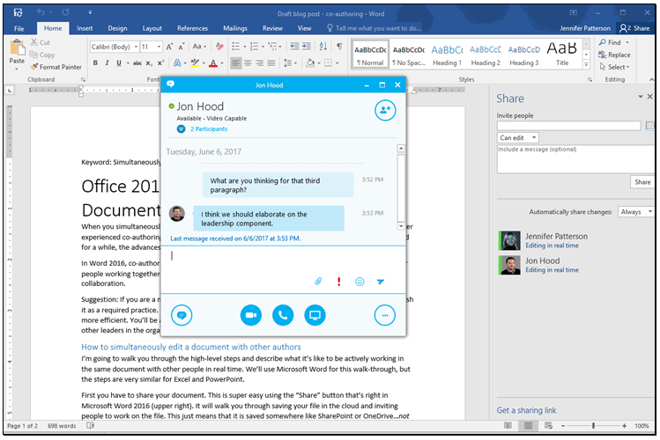Justify the paragraph text
This screenshot has height=440, width=660.
[x=271, y=63]
